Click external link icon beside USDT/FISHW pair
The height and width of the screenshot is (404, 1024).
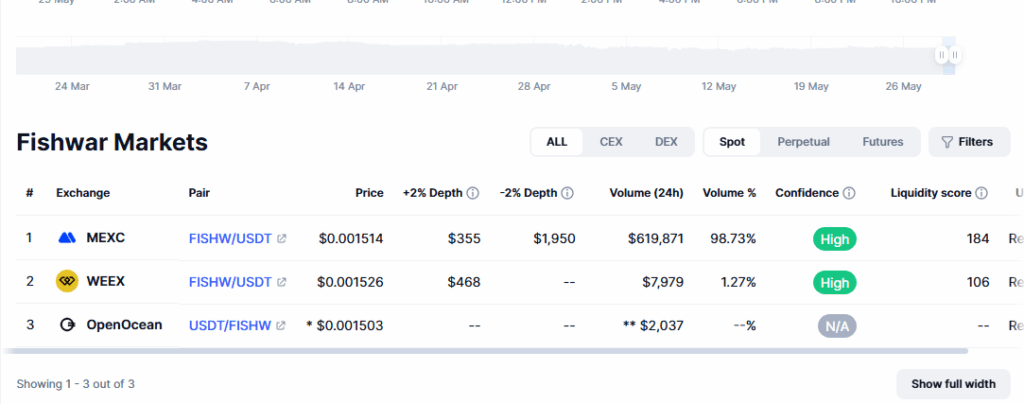[281, 325]
